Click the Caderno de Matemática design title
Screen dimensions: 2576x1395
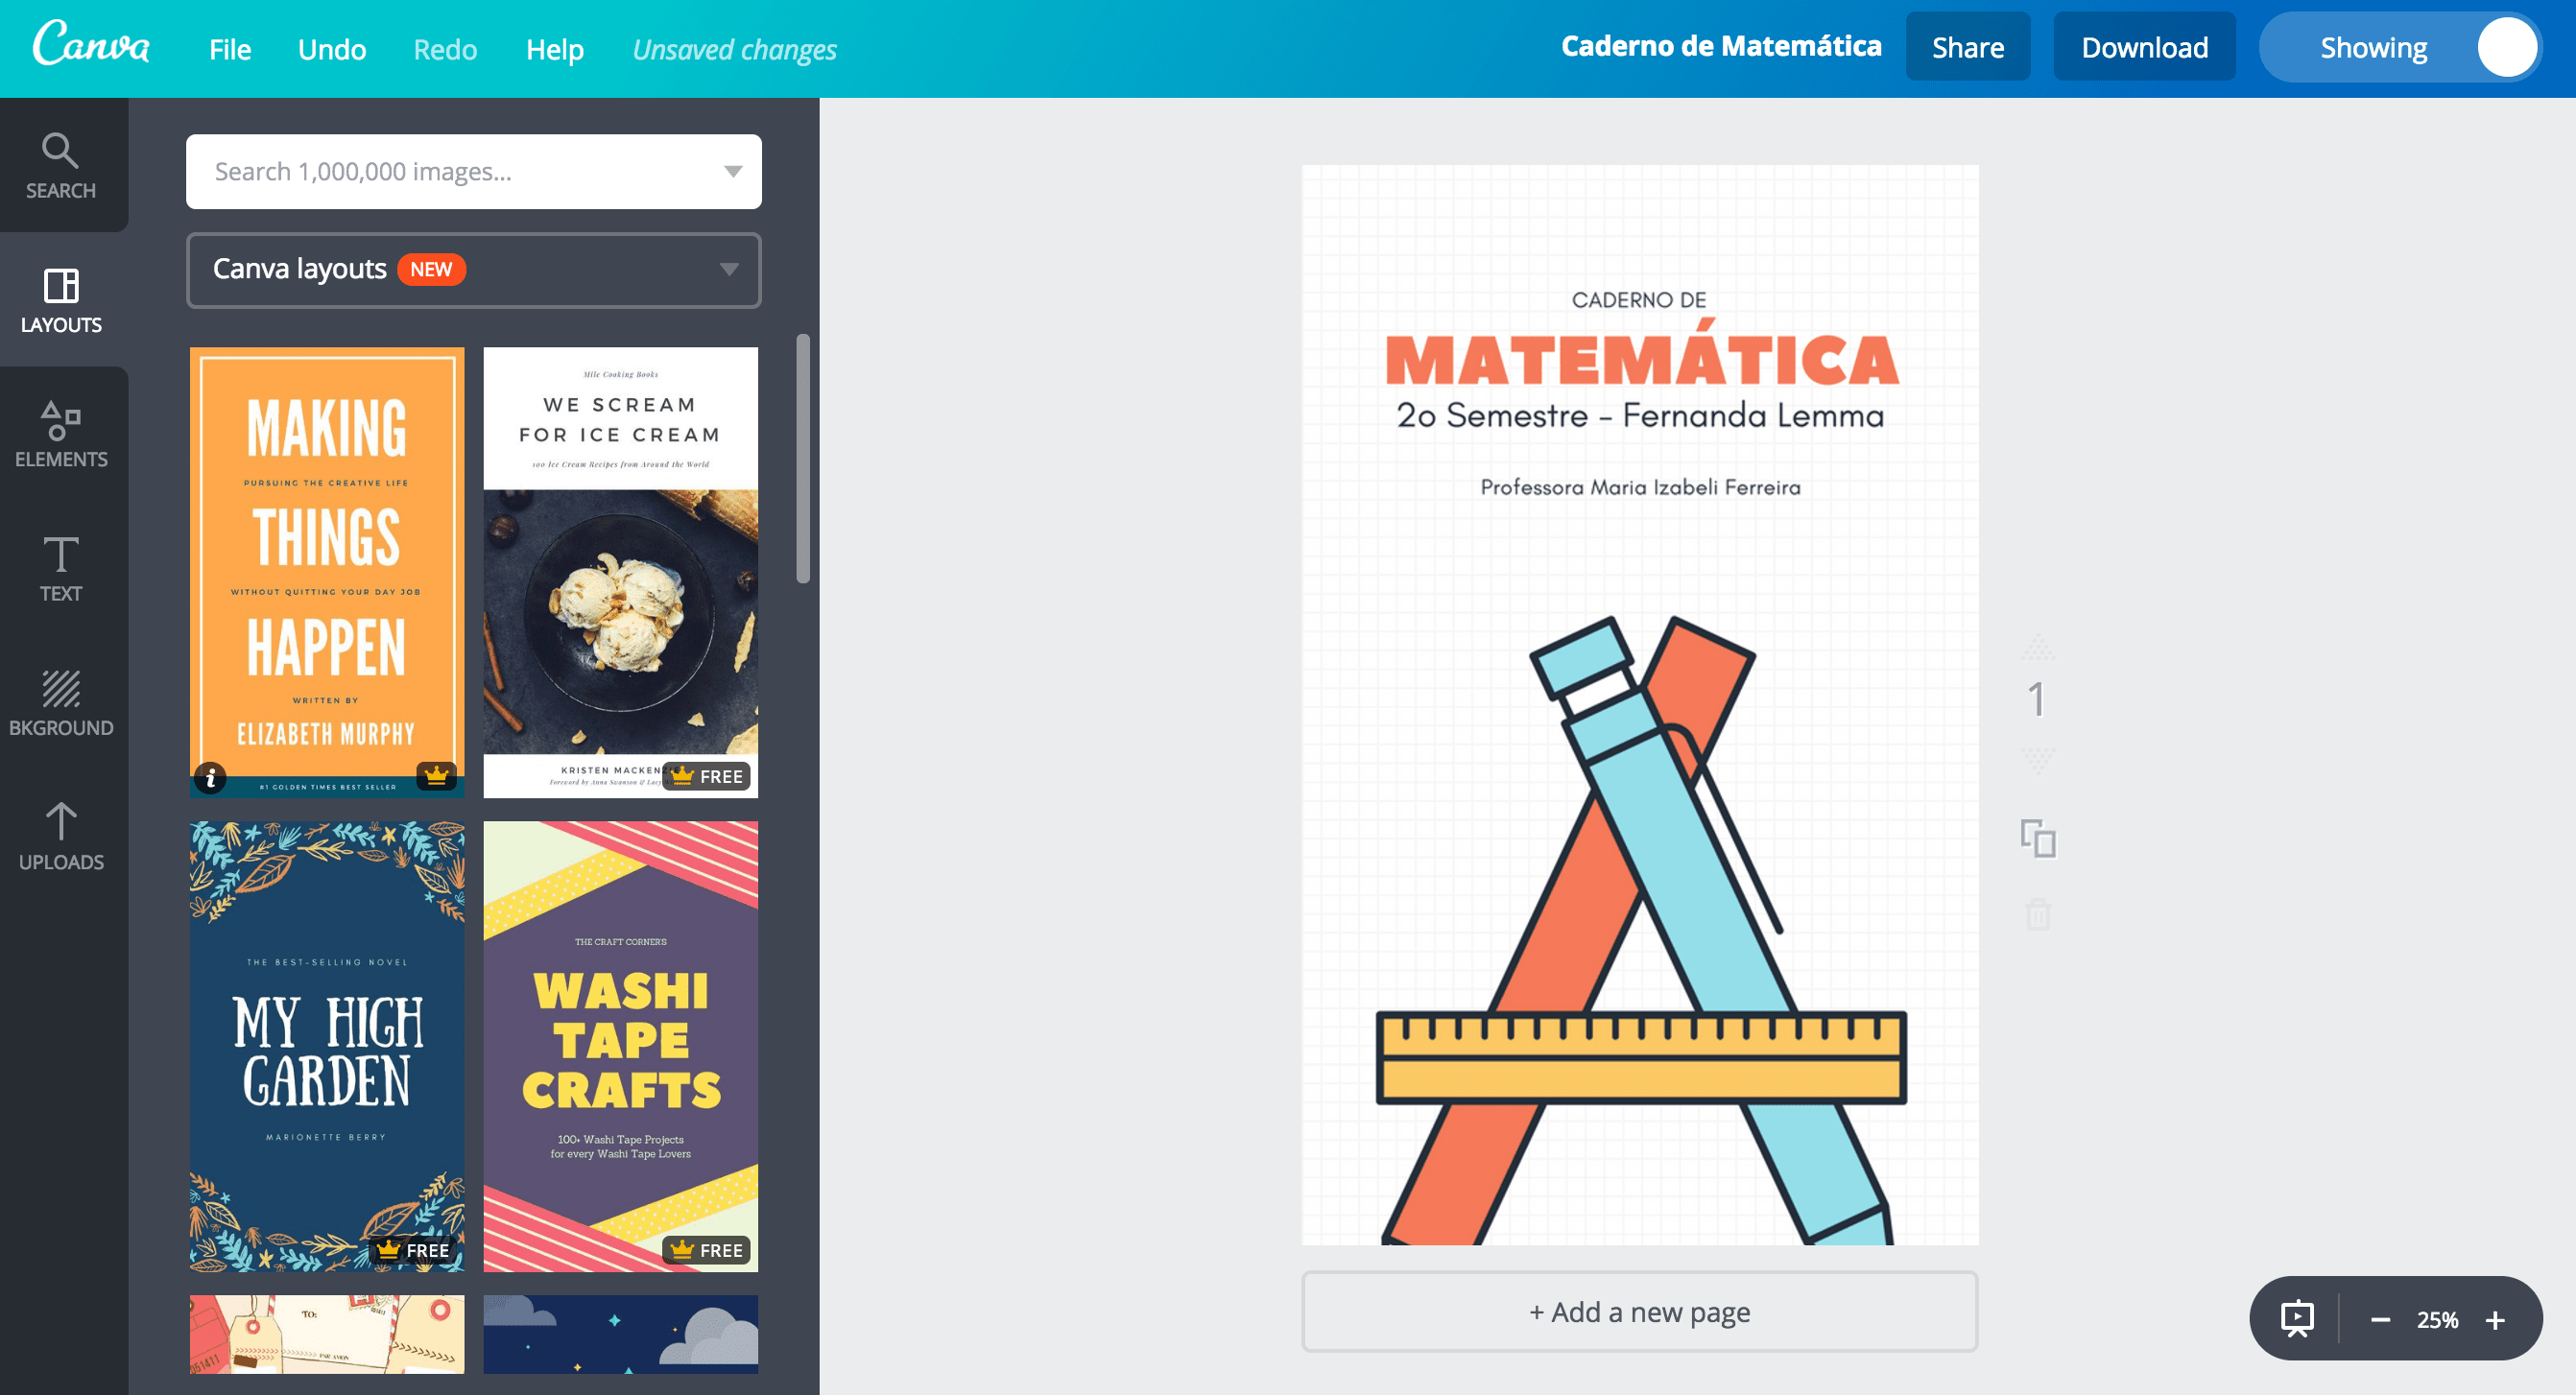(x=1721, y=46)
